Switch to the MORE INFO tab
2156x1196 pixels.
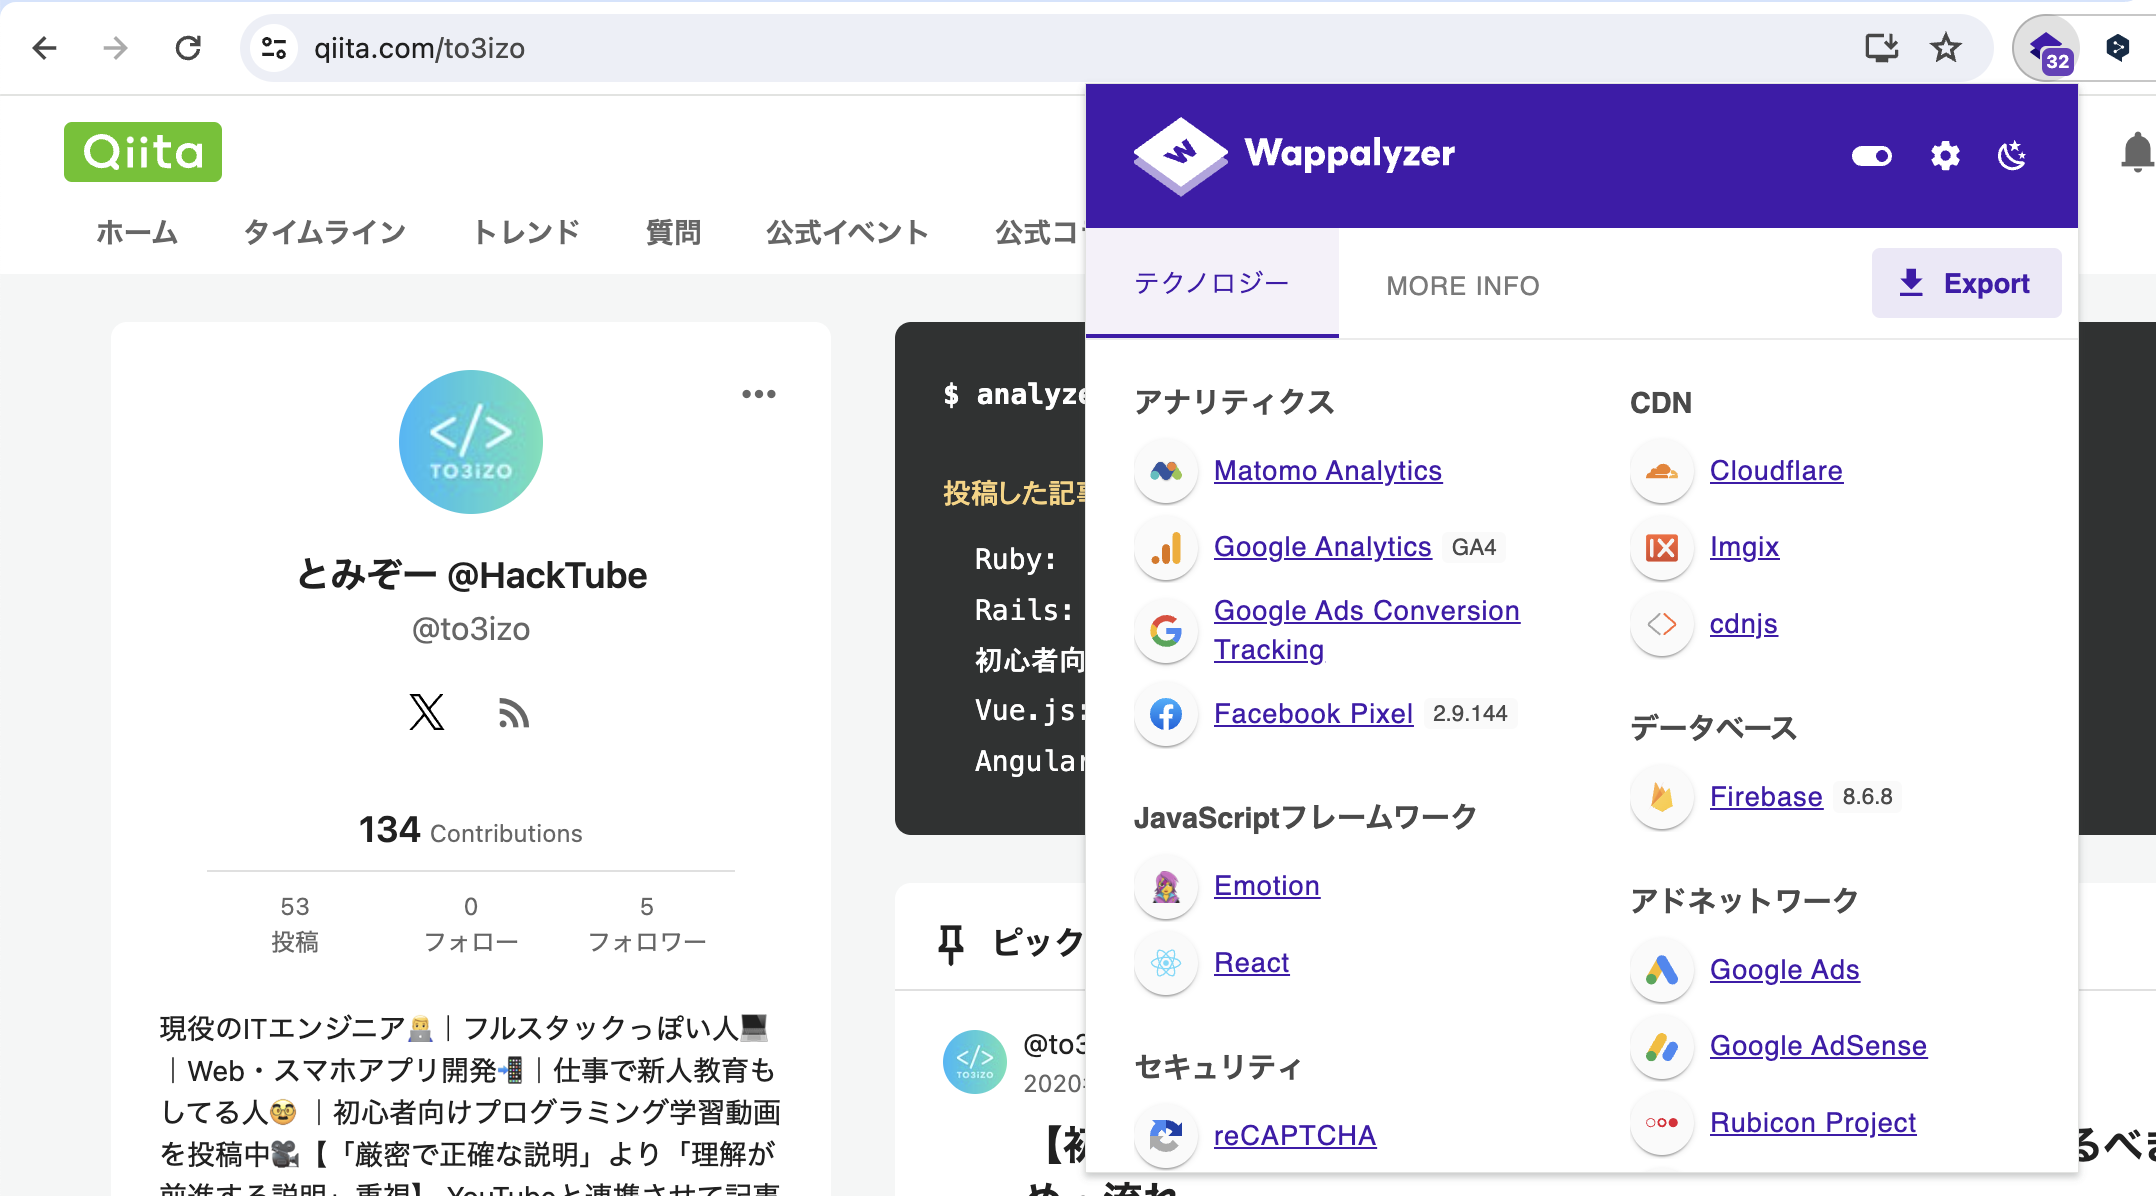click(x=1462, y=286)
